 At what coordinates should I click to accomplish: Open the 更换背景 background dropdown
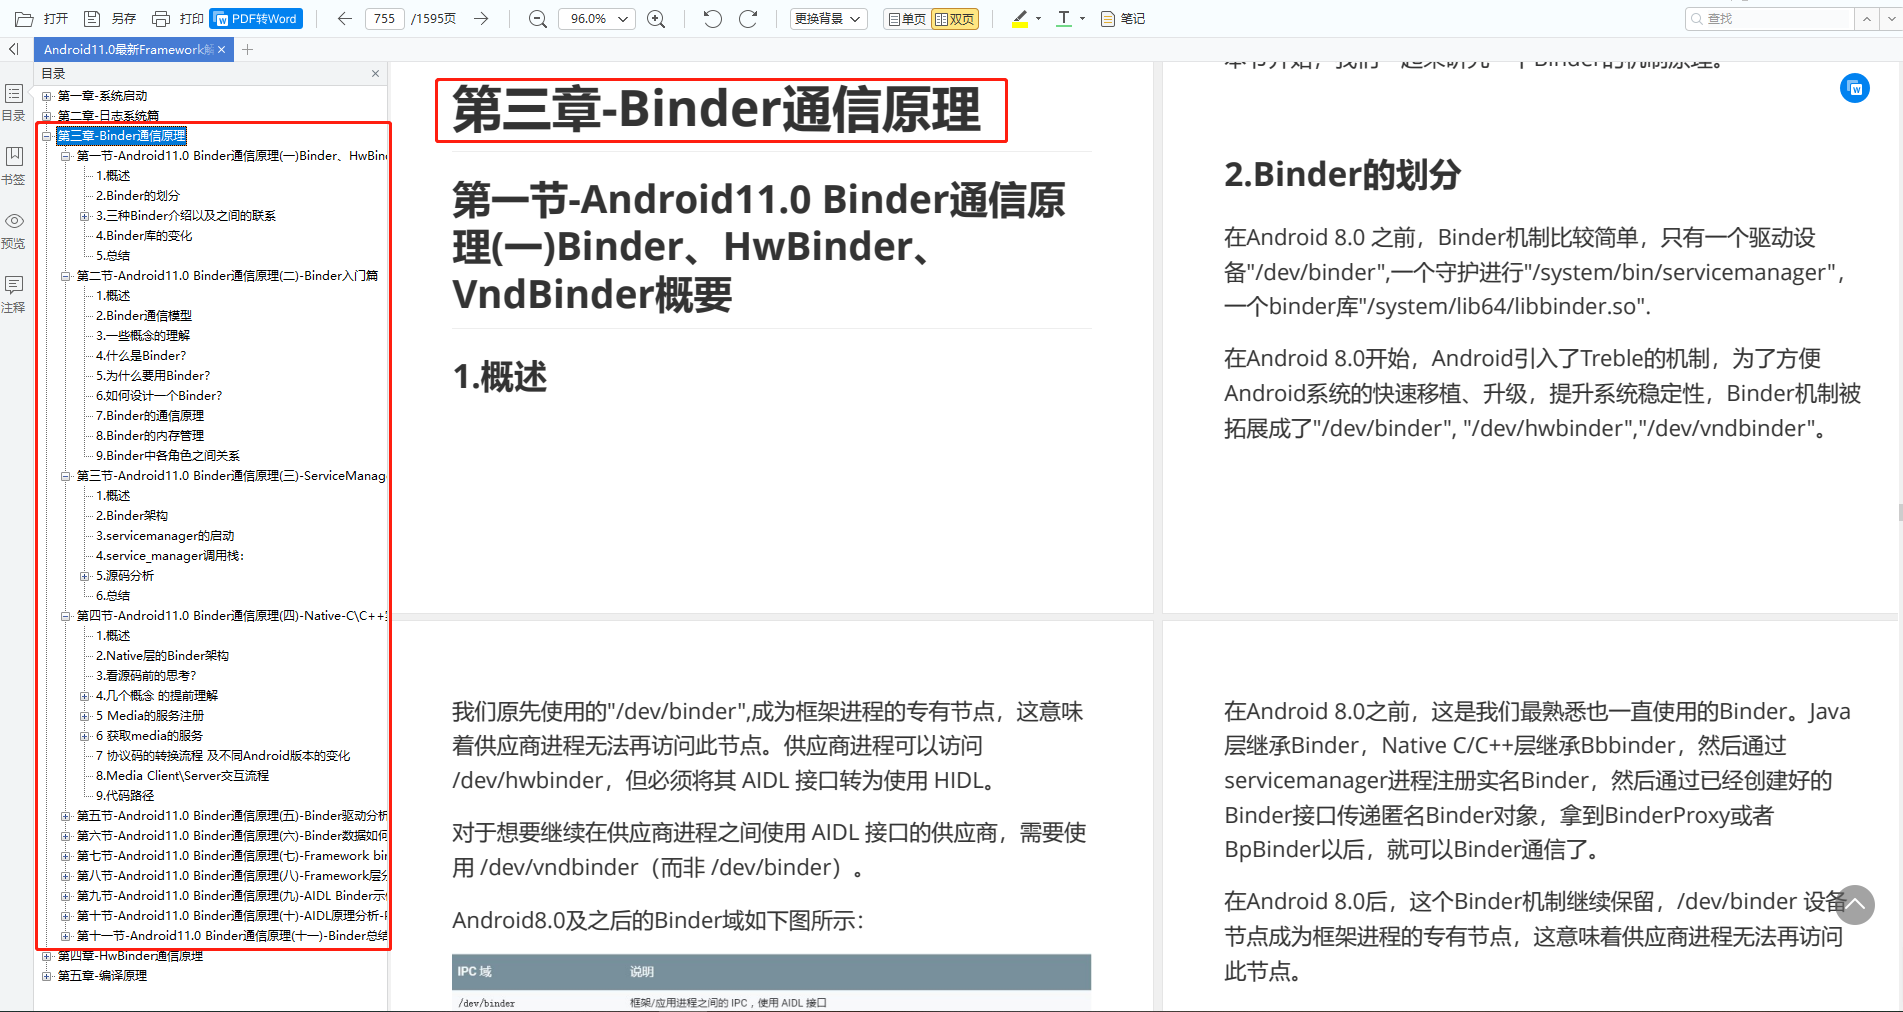(x=828, y=18)
